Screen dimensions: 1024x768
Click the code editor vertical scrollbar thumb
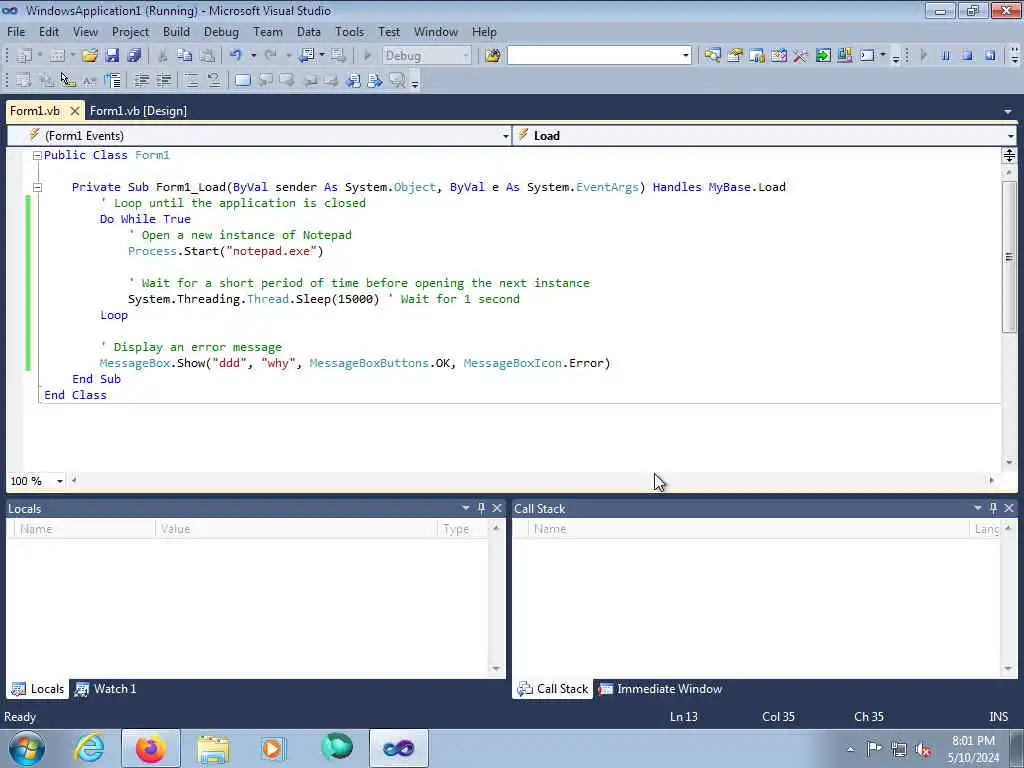(x=1009, y=257)
